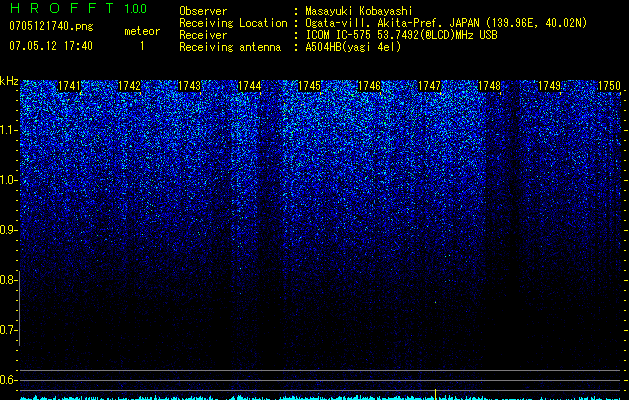Click the meteor count value 1
The width and height of the screenshot is (629, 400).
pyautogui.click(x=142, y=46)
